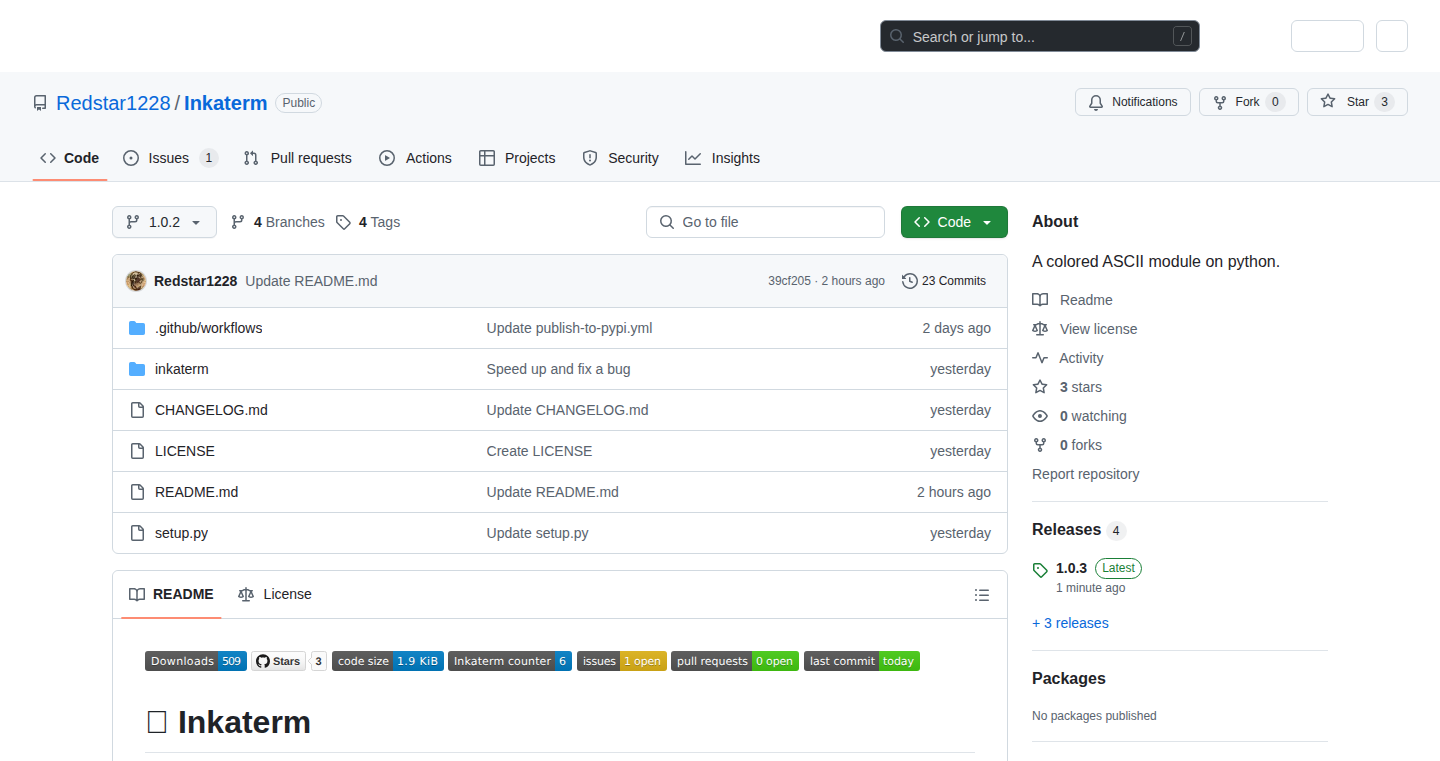The height and width of the screenshot is (761, 1440).
Task: Open the Projects tab
Action: [517, 158]
